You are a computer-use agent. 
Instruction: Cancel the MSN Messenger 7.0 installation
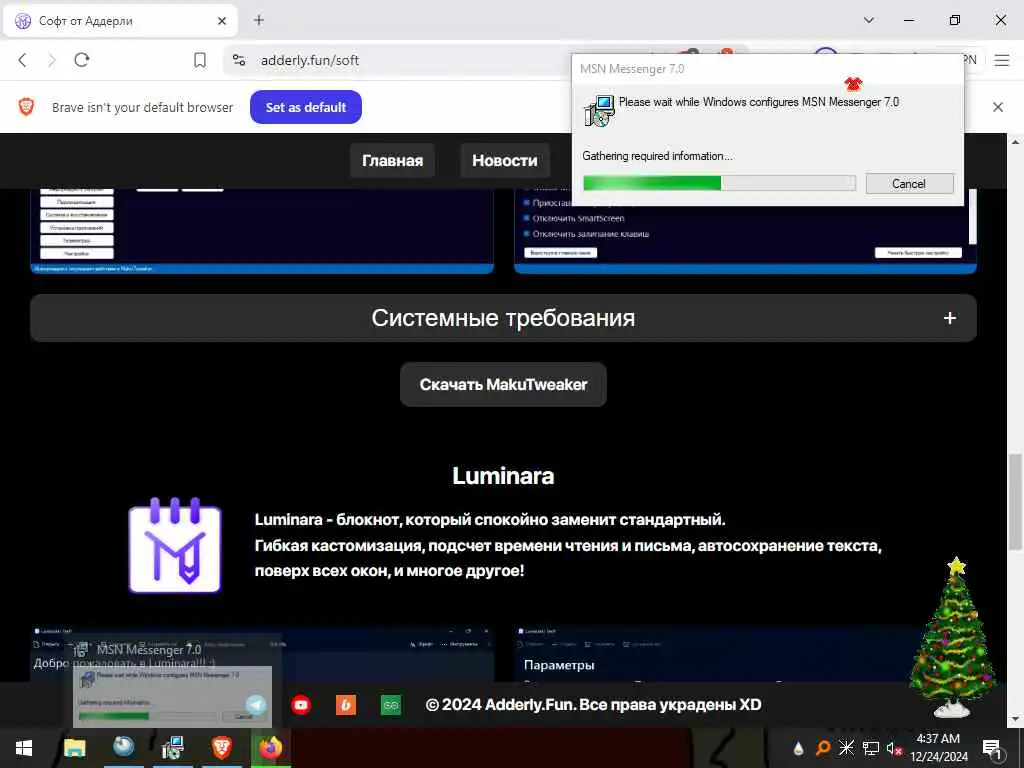(909, 184)
